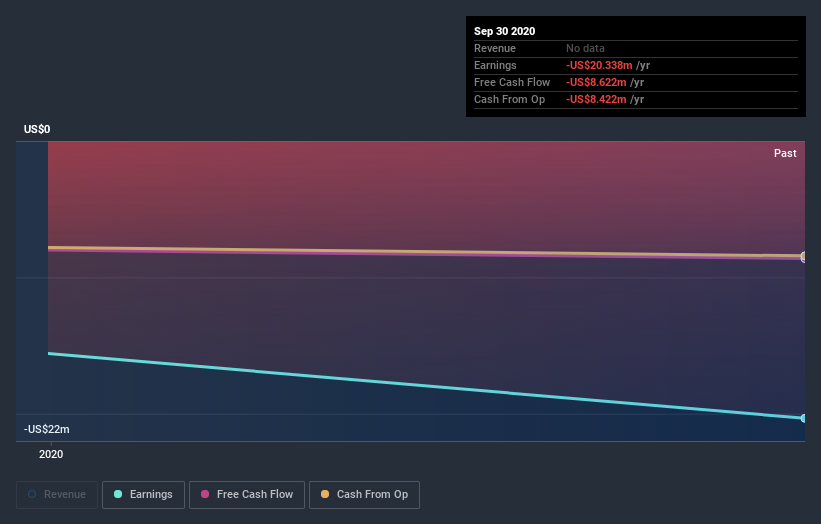Click the Earnings row label in tooltip
Image resolution: width=821 pixels, height=524 pixels.
tap(495, 65)
